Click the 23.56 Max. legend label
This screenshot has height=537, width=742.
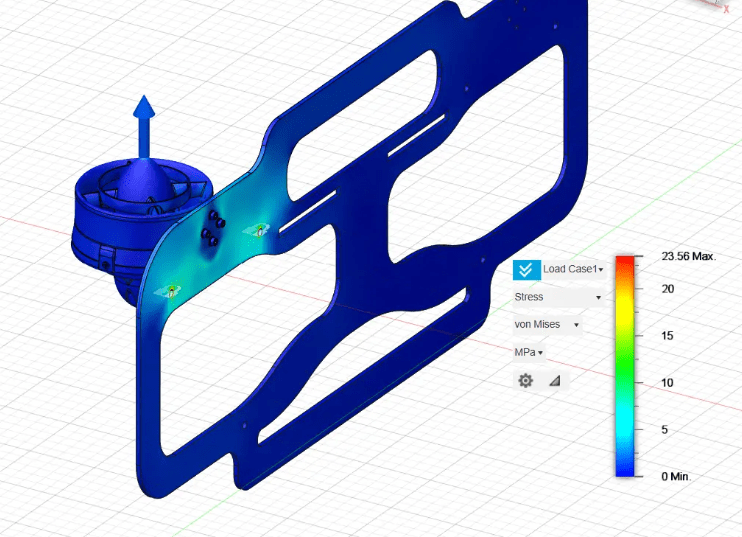point(688,257)
